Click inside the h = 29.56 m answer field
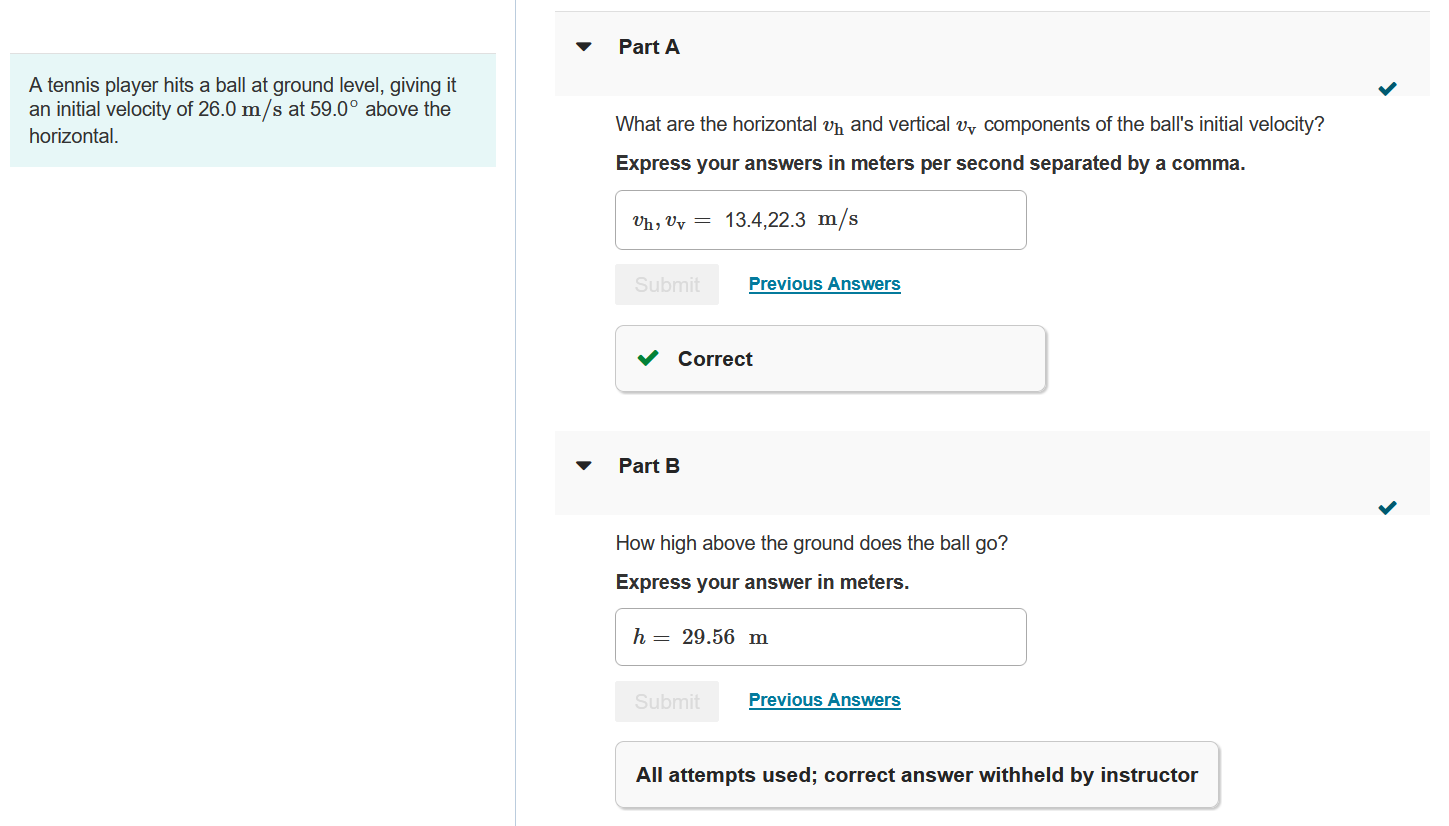Viewport: 1449px width, 826px height. (x=820, y=637)
